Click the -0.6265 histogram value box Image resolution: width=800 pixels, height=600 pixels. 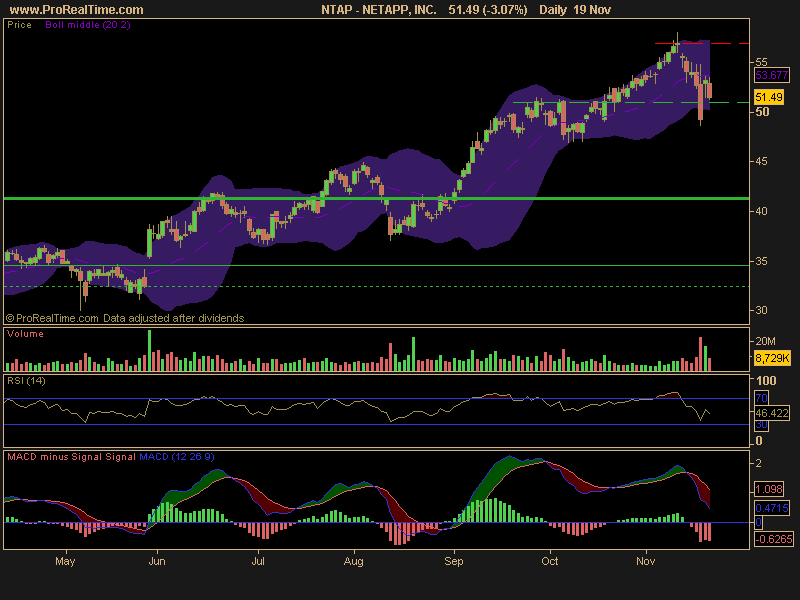774,539
